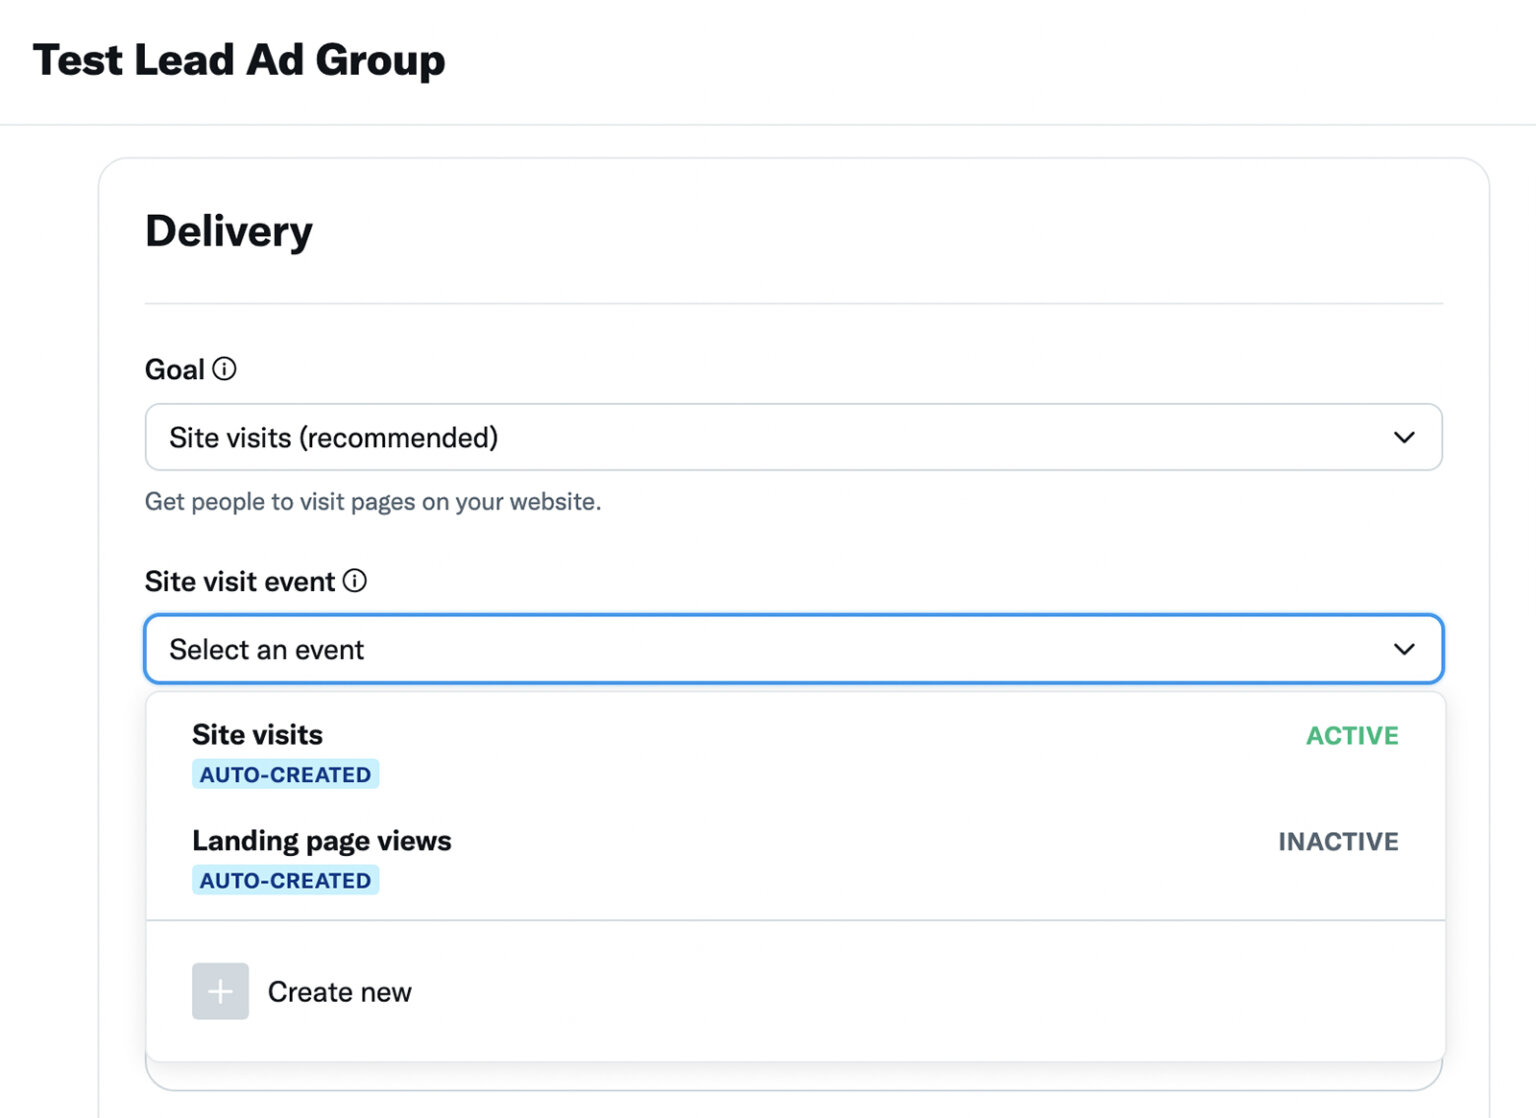Click the AUTO-CREATED badge under Site visits

click(285, 773)
